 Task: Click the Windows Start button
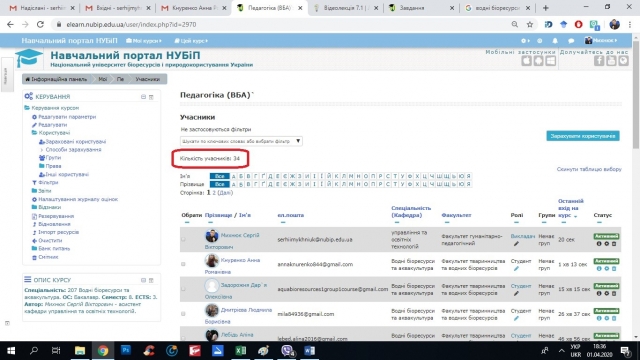pos(11,350)
